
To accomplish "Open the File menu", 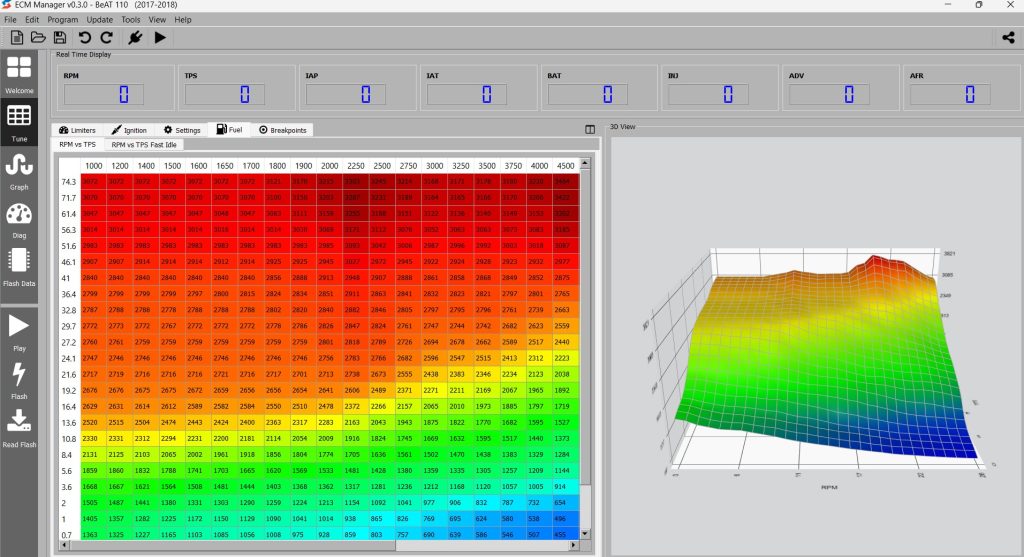I will (10, 20).
